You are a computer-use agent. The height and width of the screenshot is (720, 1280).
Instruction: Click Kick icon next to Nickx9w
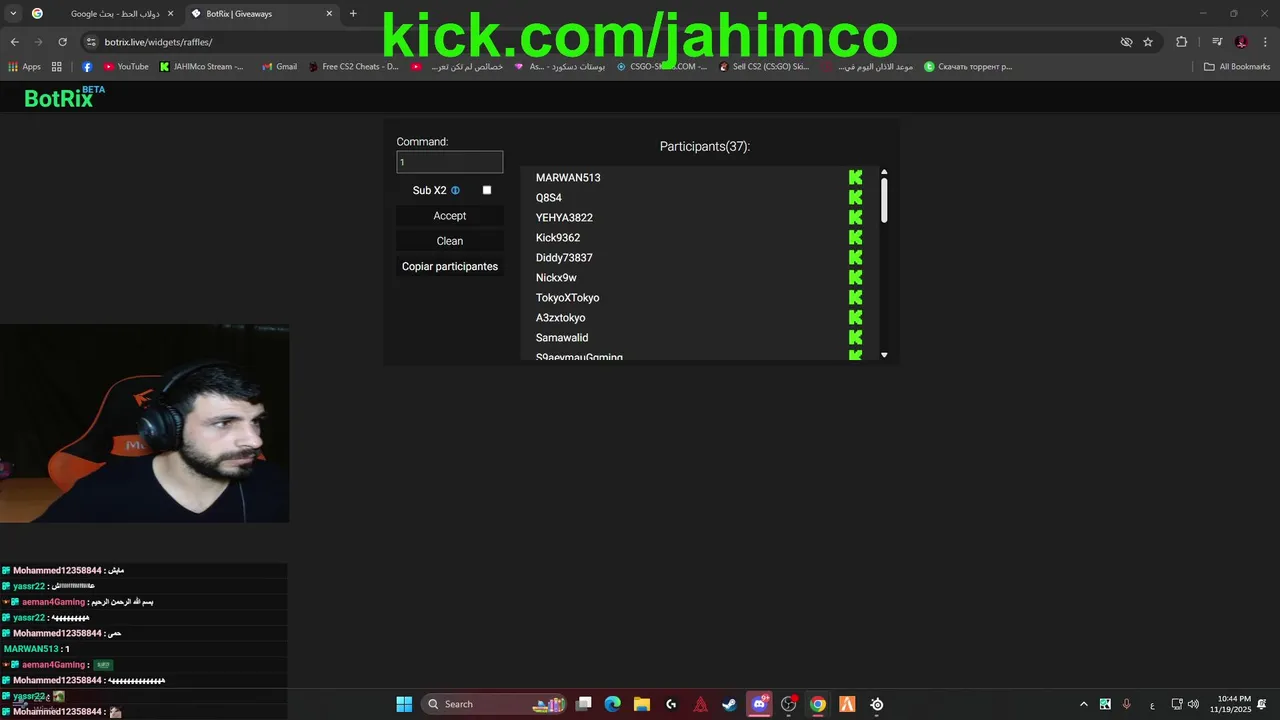pyautogui.click(x=855, y=278)
